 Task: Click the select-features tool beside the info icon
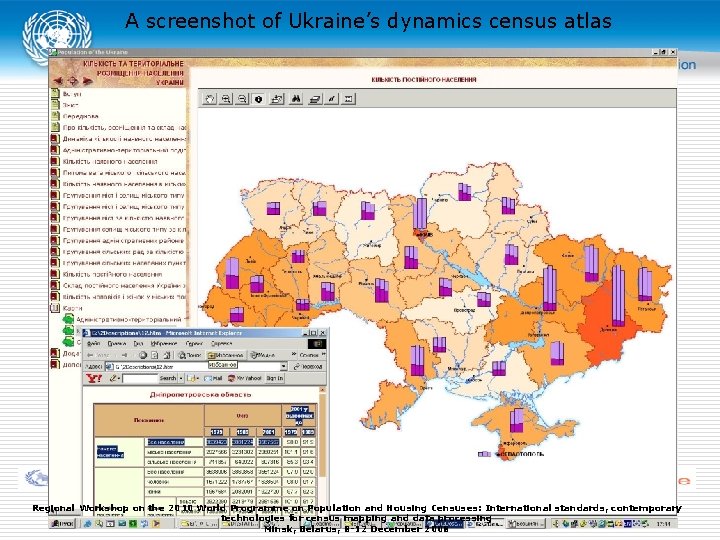276,99
